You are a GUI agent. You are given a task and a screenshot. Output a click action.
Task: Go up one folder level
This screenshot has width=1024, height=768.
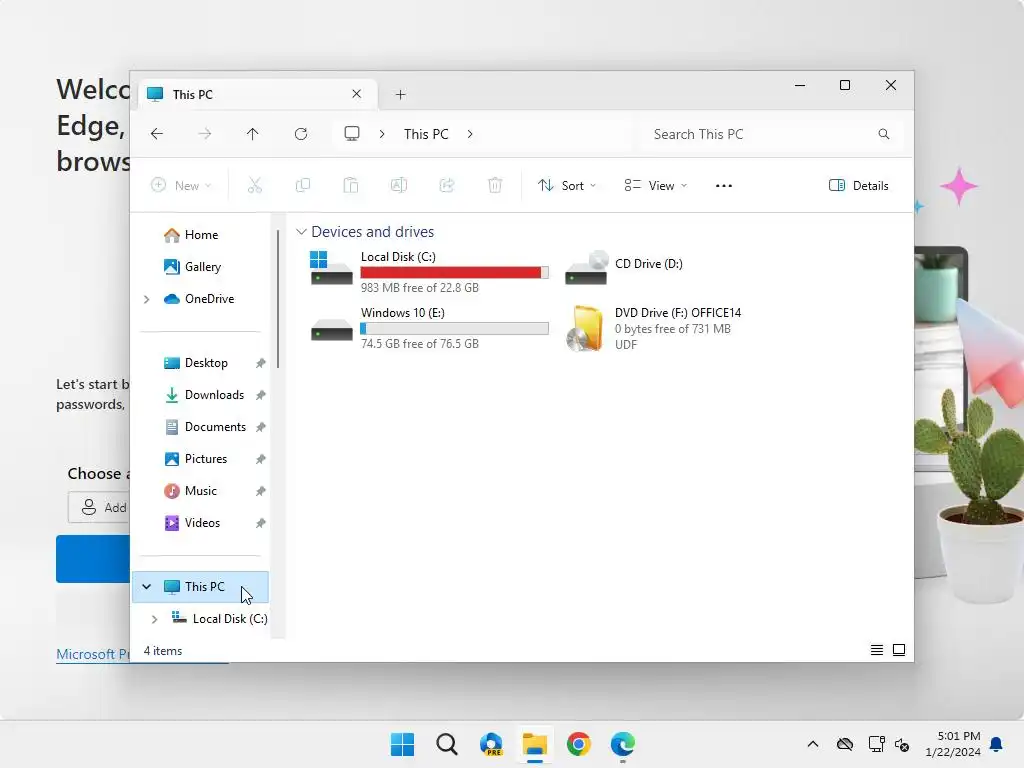pyautogui.click(x=253, y=134)
